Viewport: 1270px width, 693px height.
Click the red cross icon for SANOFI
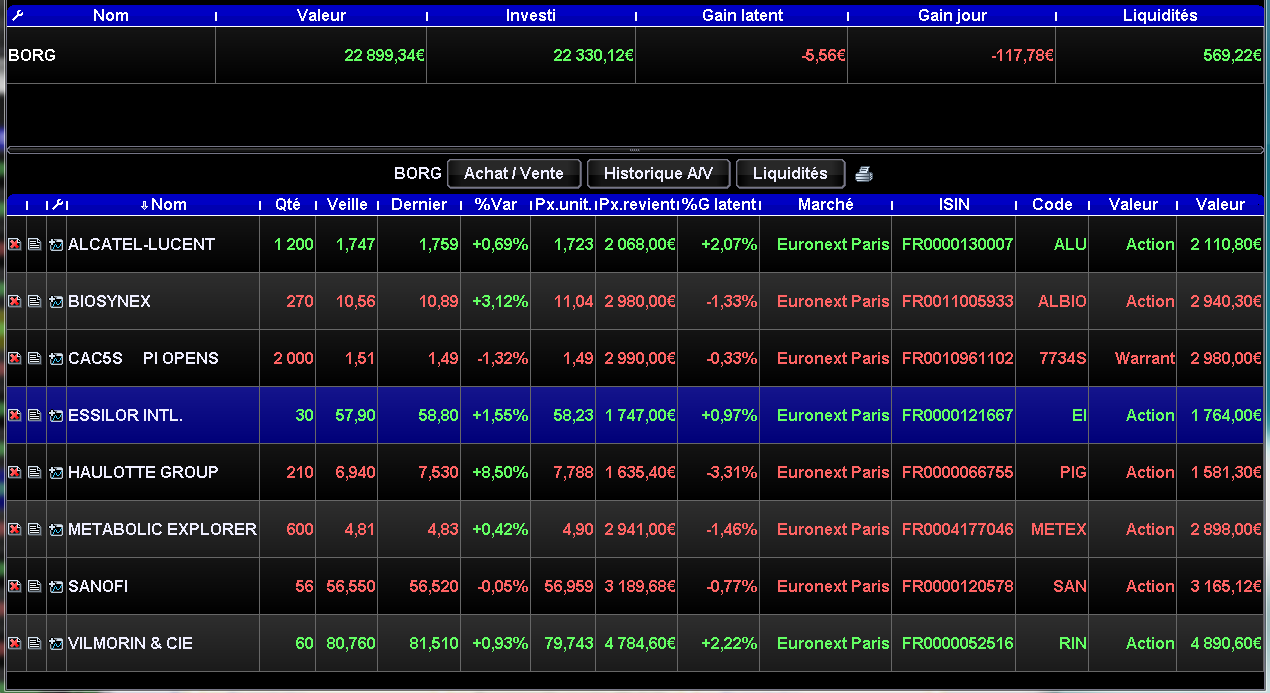pos(15,586)
